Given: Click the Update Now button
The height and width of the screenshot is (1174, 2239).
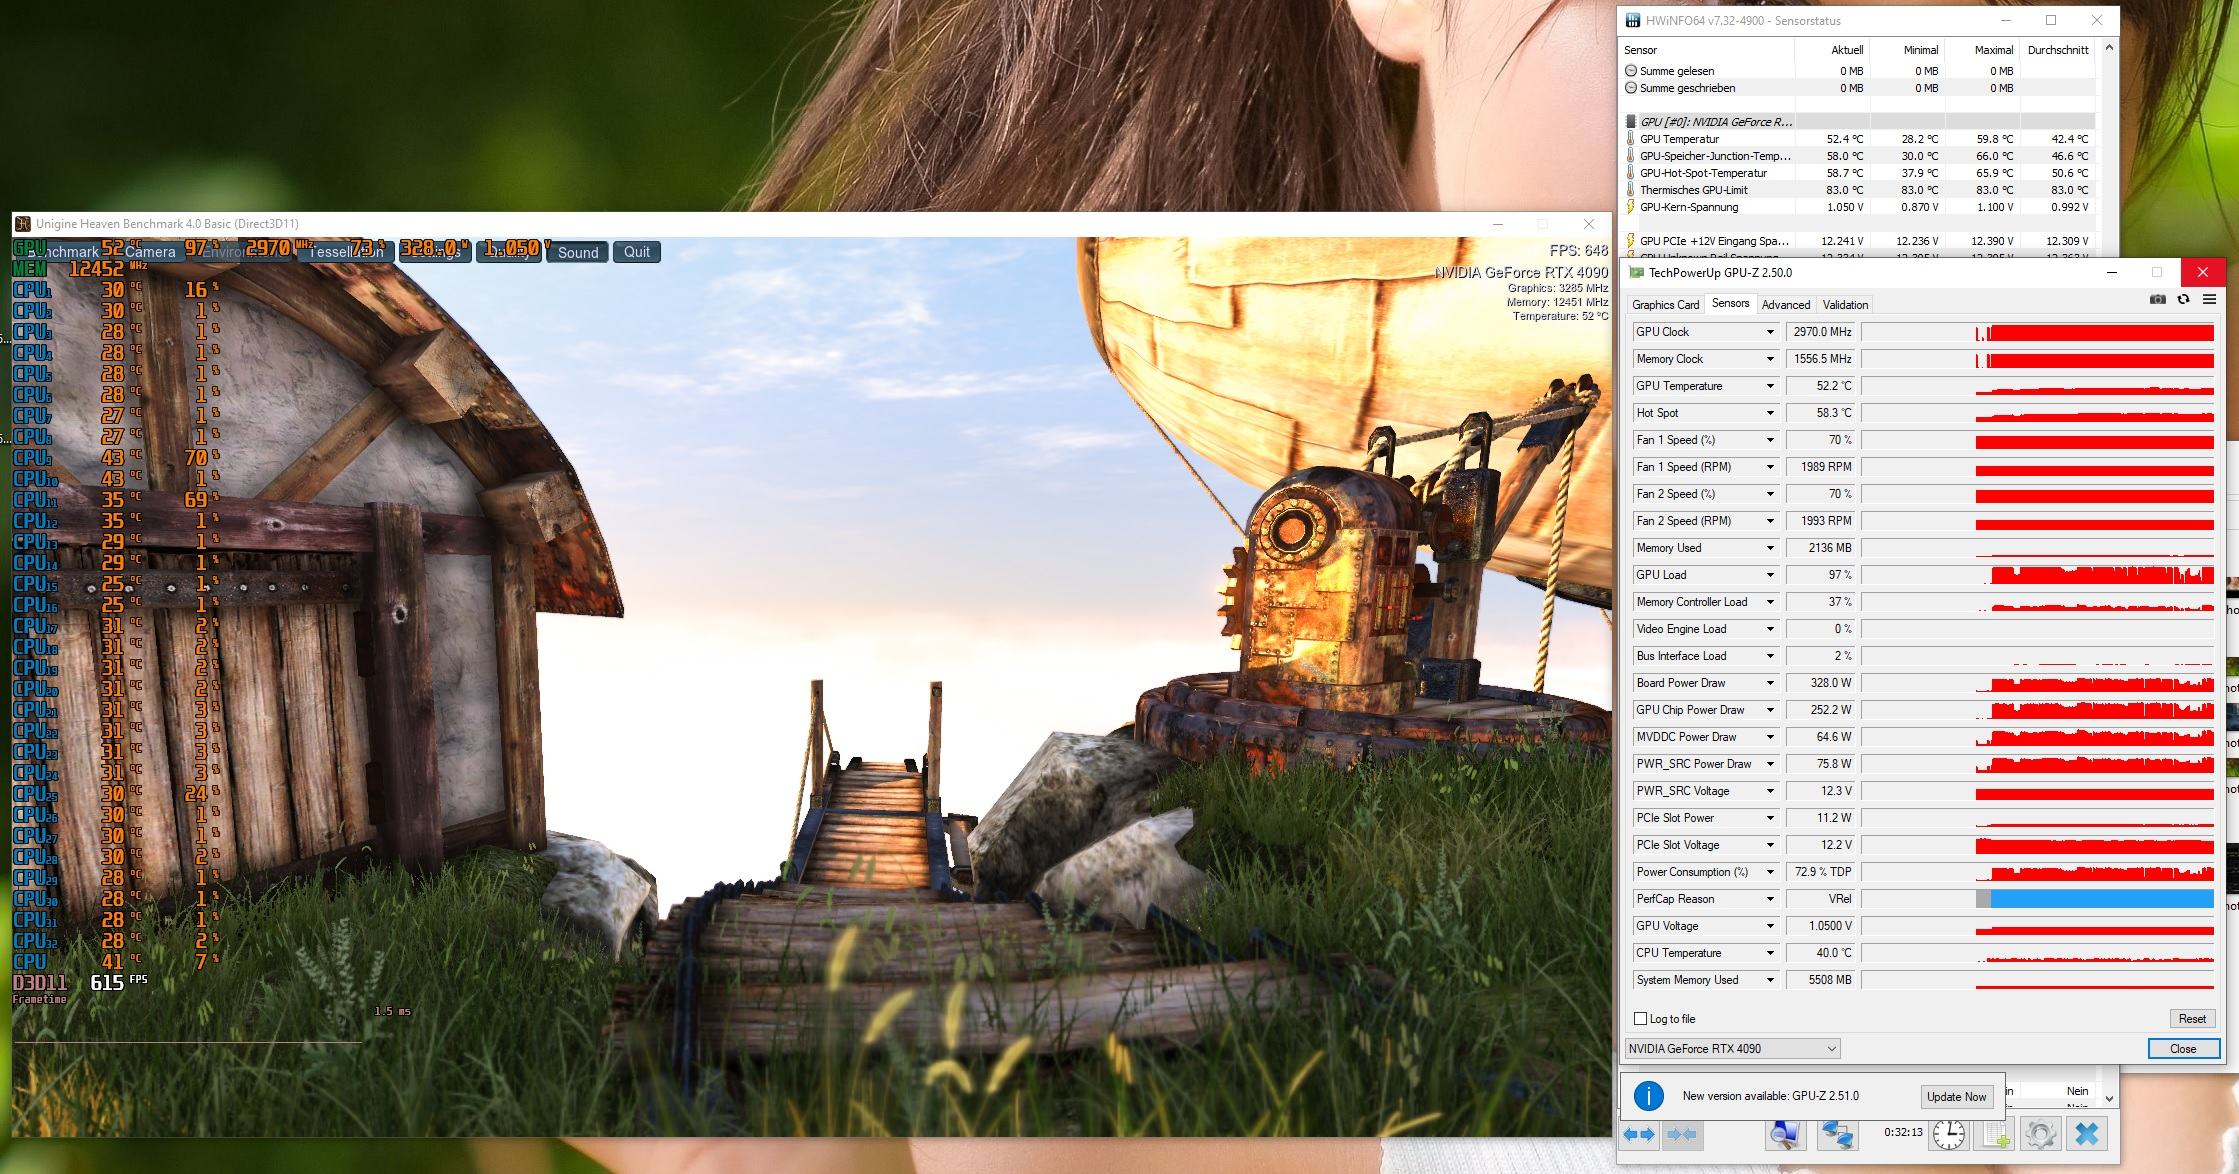Looking at the screenshot, I should pos(1957,1097).
